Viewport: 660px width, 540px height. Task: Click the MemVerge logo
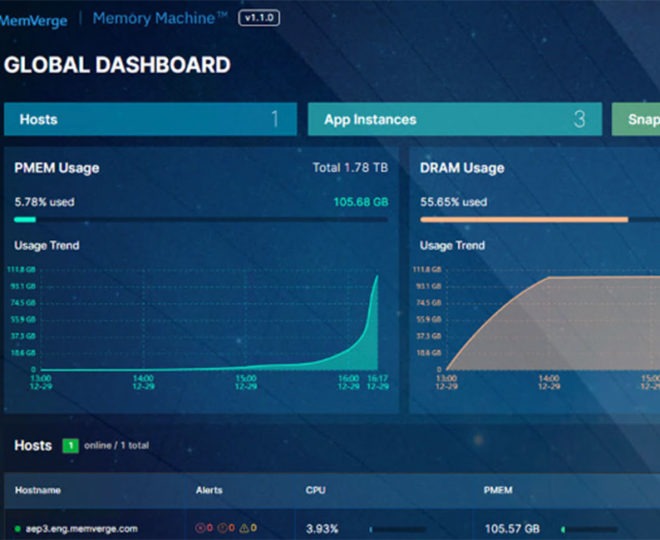pyautogui.click(x=34, y=19)
